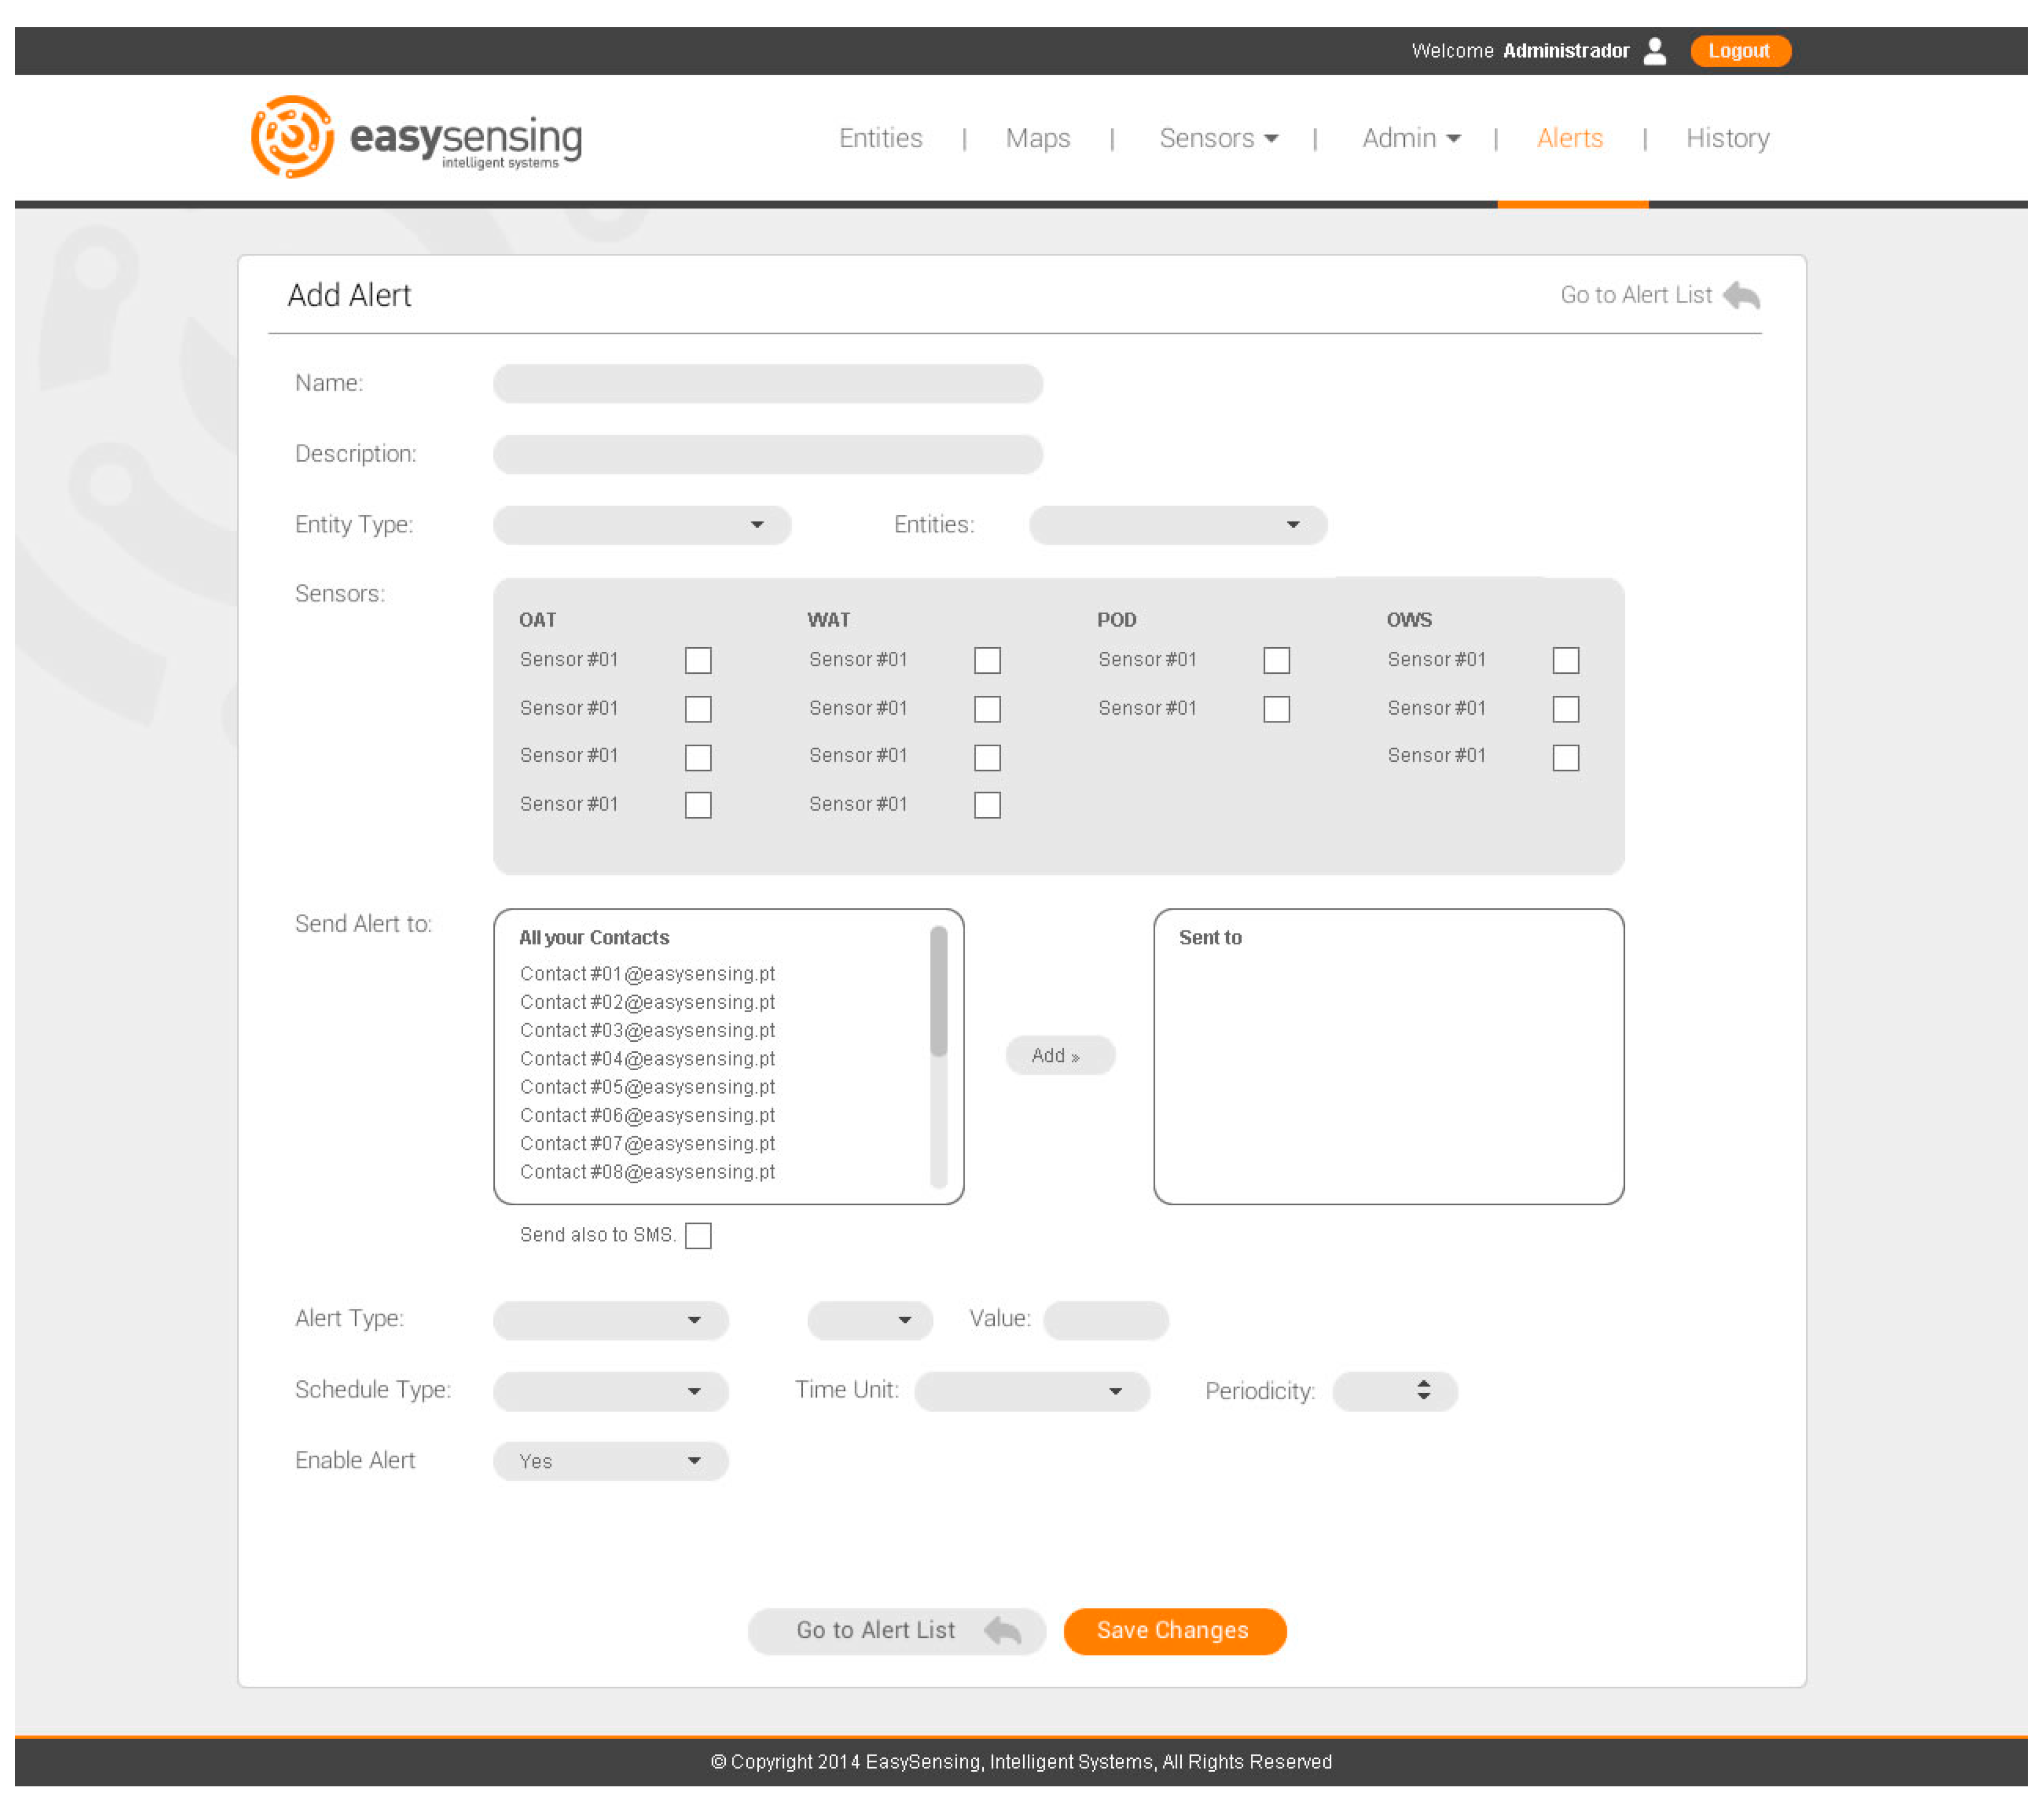Click the Admin menu caret arrow
Image resolution: width=2044 pixels, height=1802 pixels.
pyautogui.click(x=1453, y=139)
